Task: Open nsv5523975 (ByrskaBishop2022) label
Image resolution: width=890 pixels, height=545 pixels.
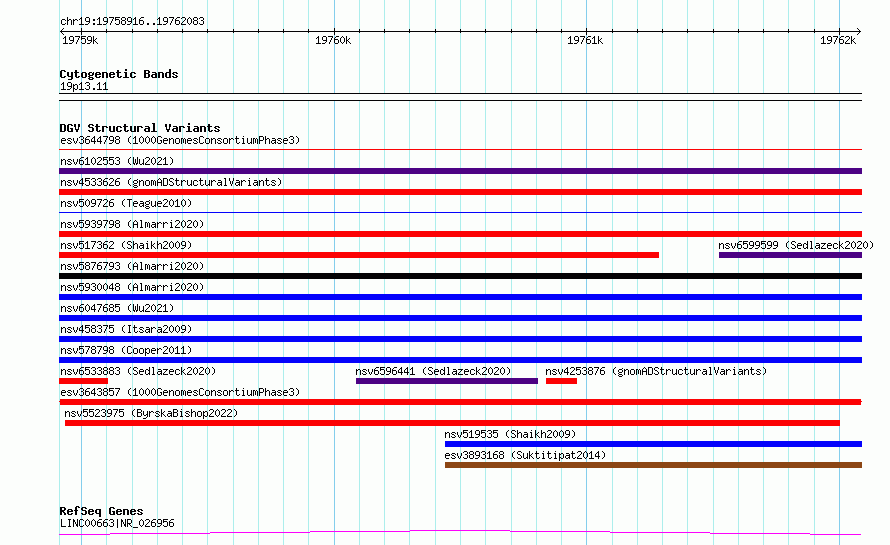Action: (x=151, y=413)
